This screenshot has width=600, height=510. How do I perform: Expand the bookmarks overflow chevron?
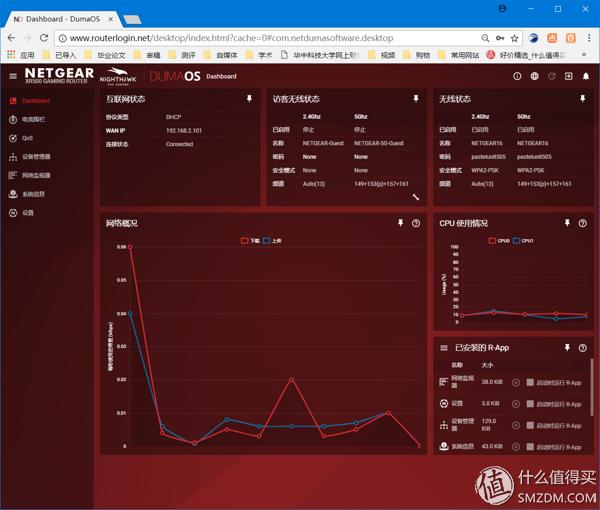click(584, 55)
